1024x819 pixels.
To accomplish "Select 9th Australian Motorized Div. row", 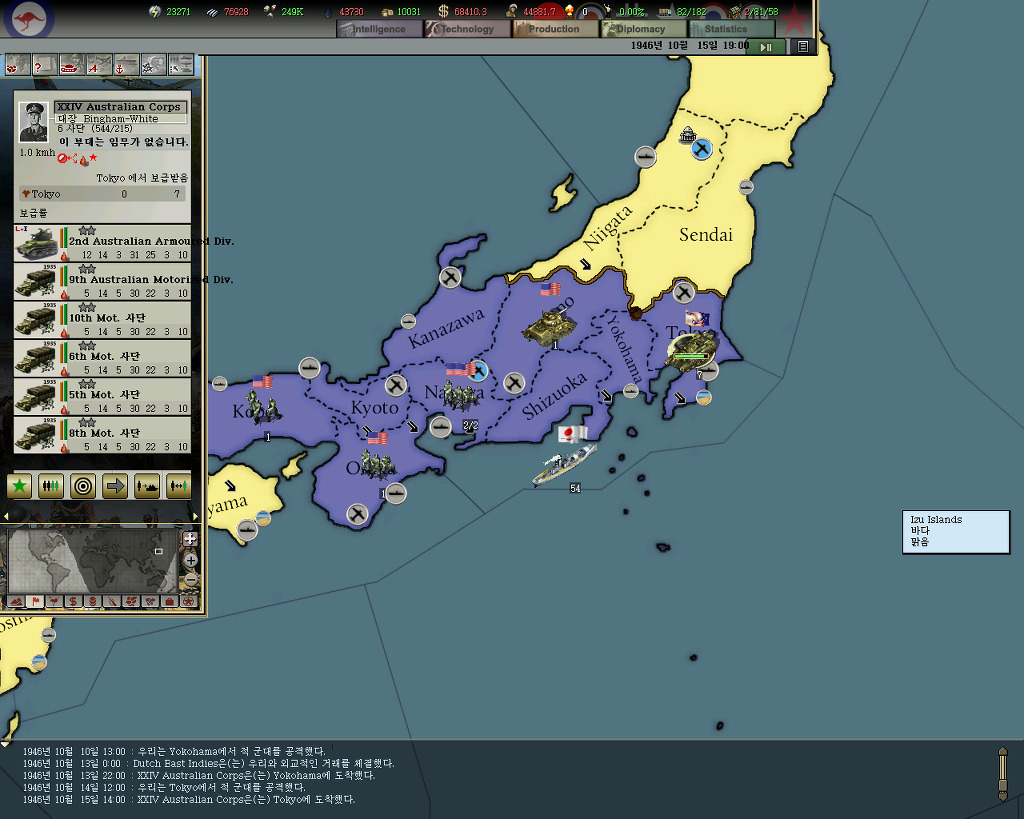I will 103,281.
